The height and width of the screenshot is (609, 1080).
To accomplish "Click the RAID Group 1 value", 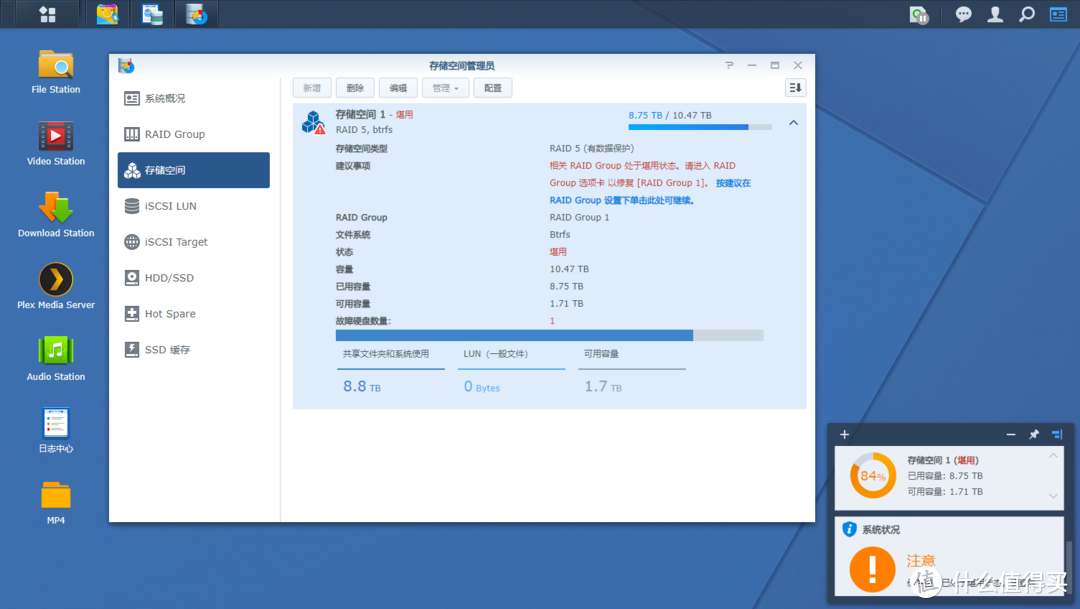I will click(x=579, y=218).
